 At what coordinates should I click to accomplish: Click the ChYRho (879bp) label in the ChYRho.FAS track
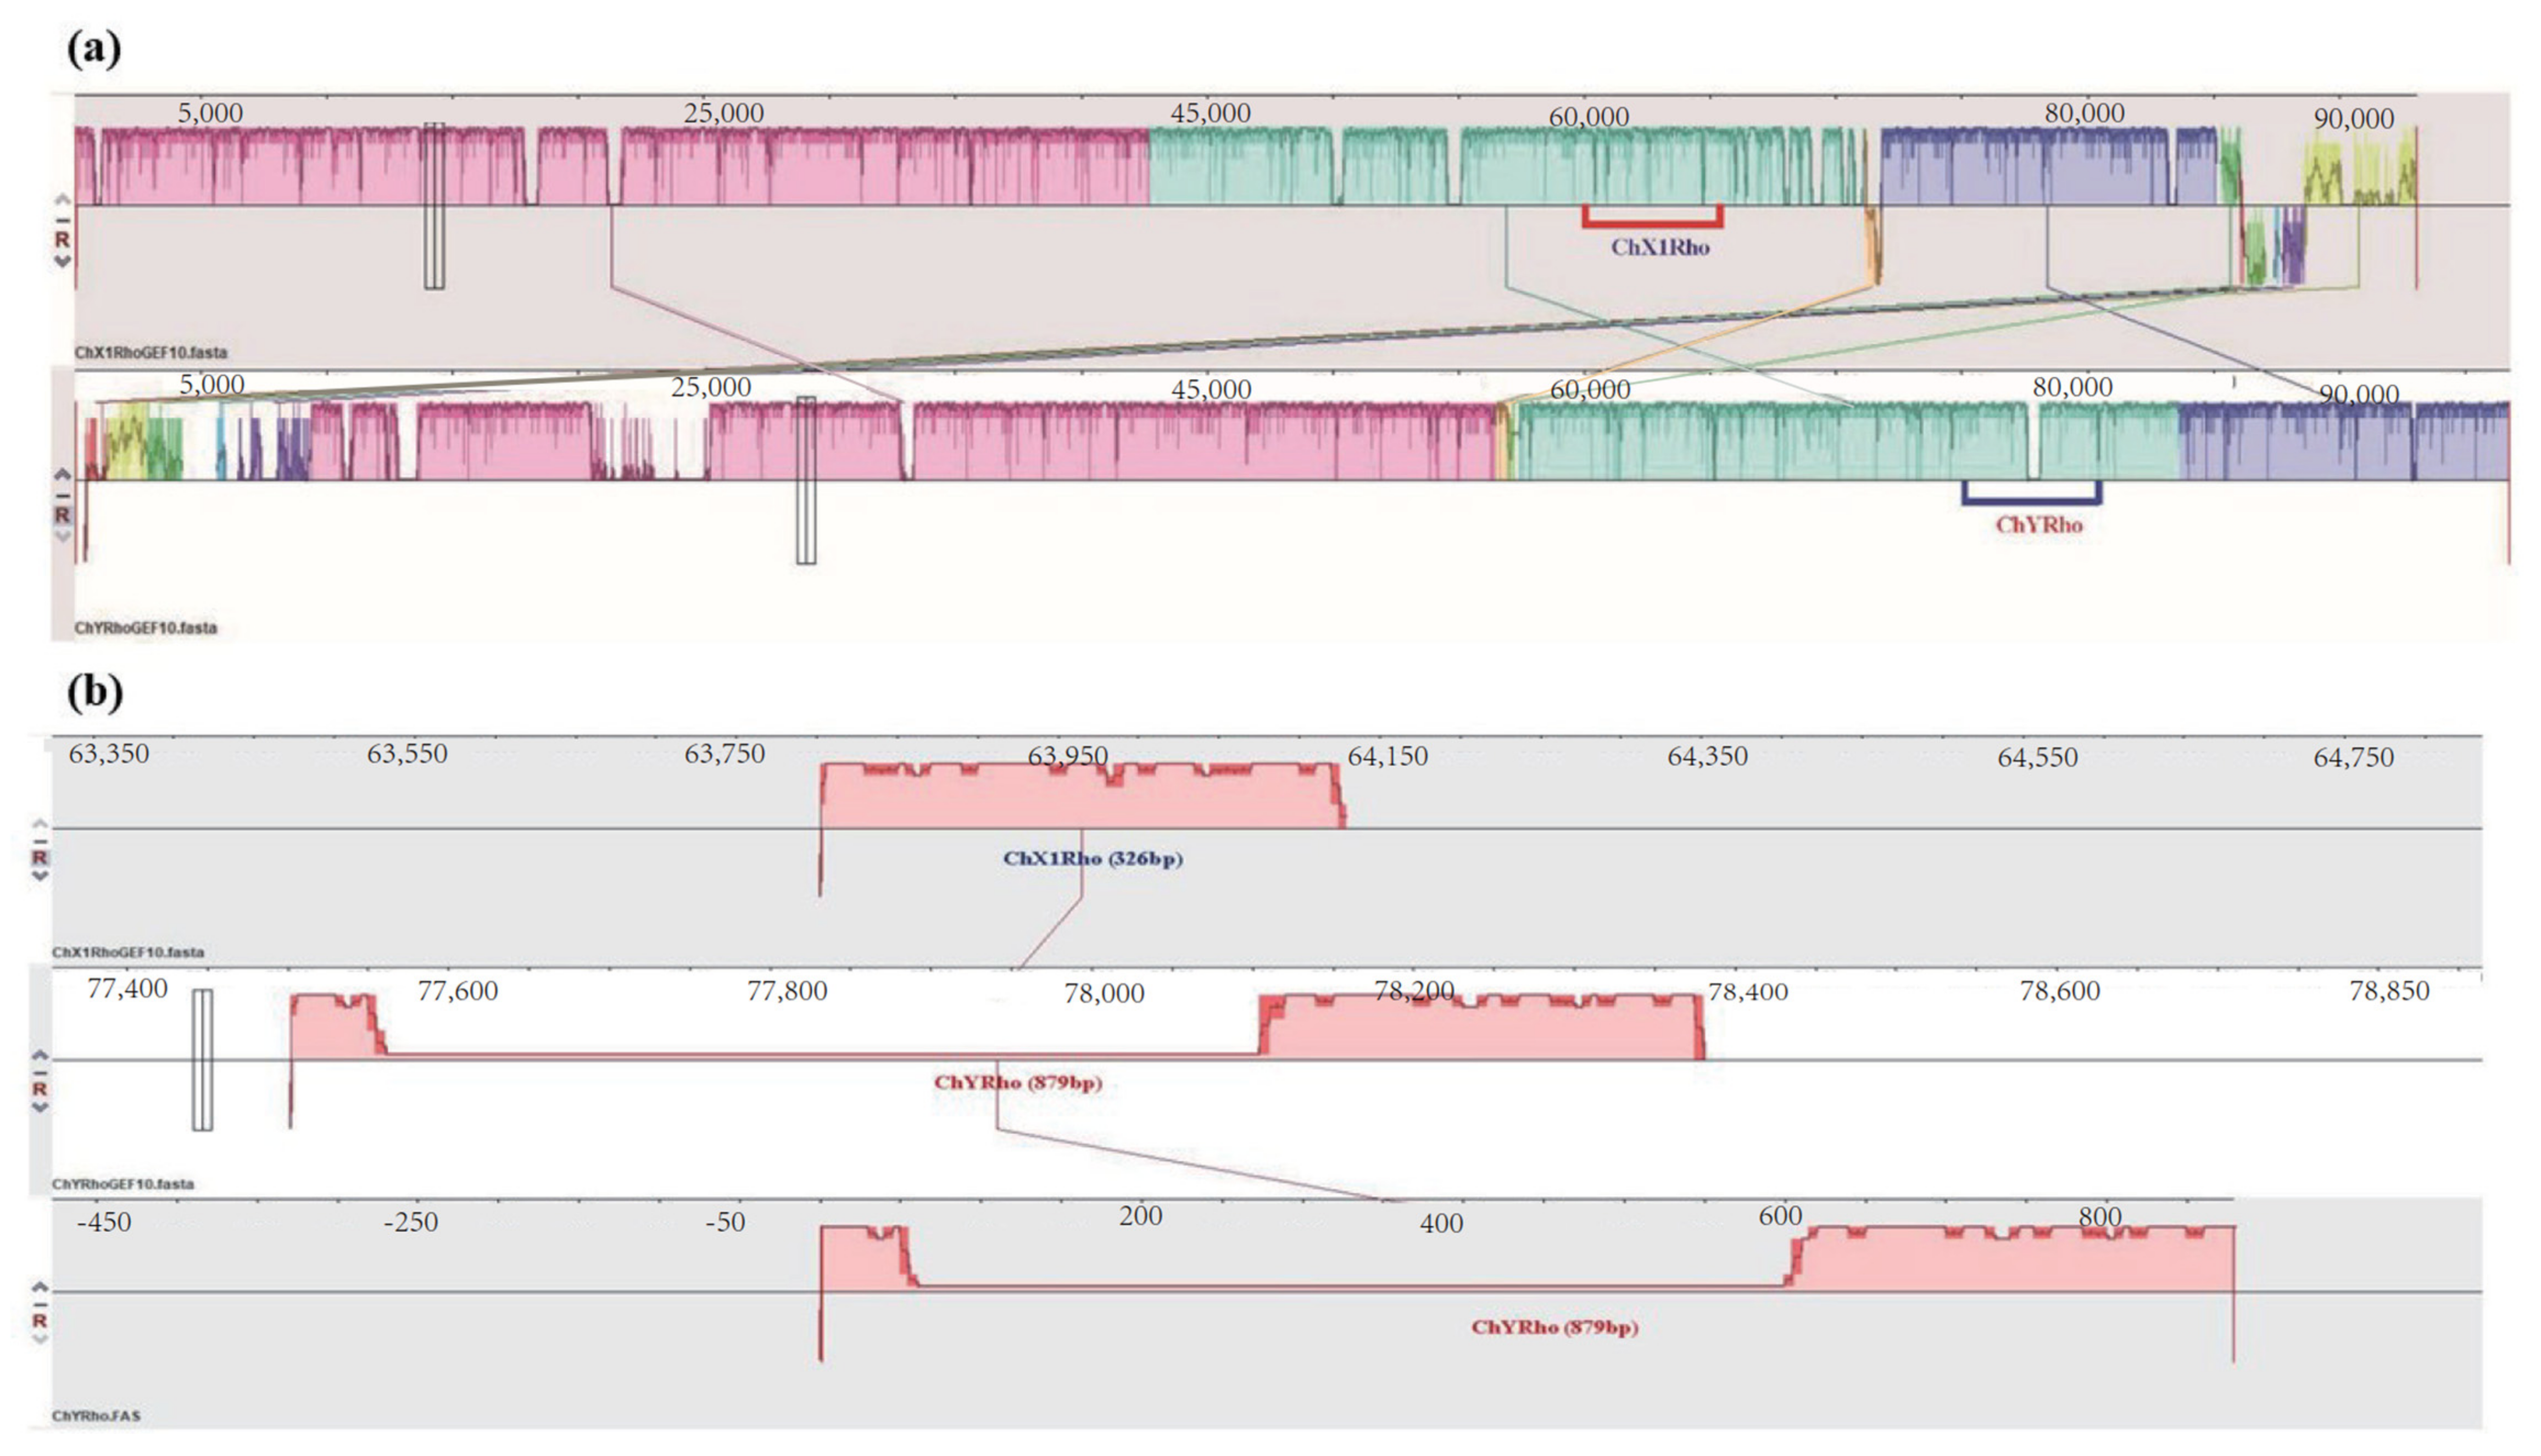click(1555, 1327)
